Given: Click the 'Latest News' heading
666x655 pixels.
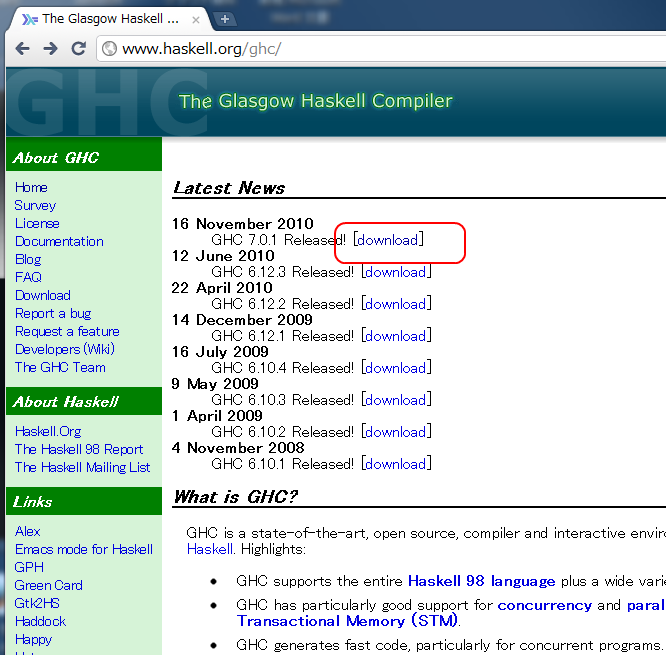Looking at the screenshot, I should click(x=229, y=188).
